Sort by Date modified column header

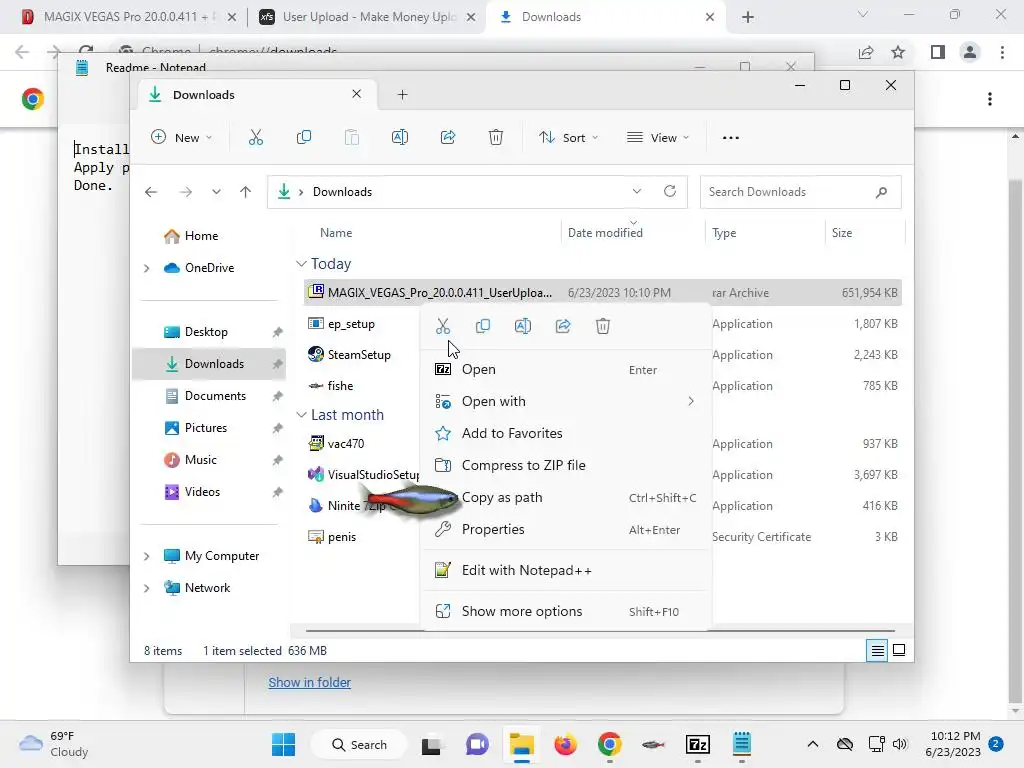(x=605, y=233)
